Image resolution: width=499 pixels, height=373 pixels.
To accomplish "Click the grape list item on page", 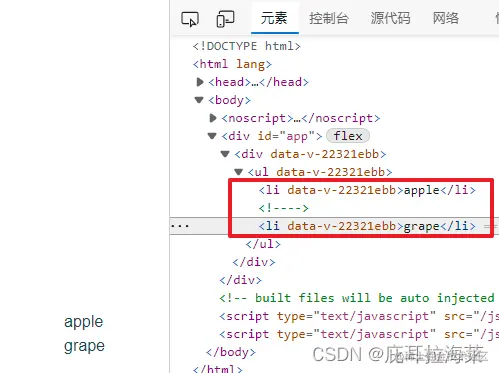I will point(84,346).
